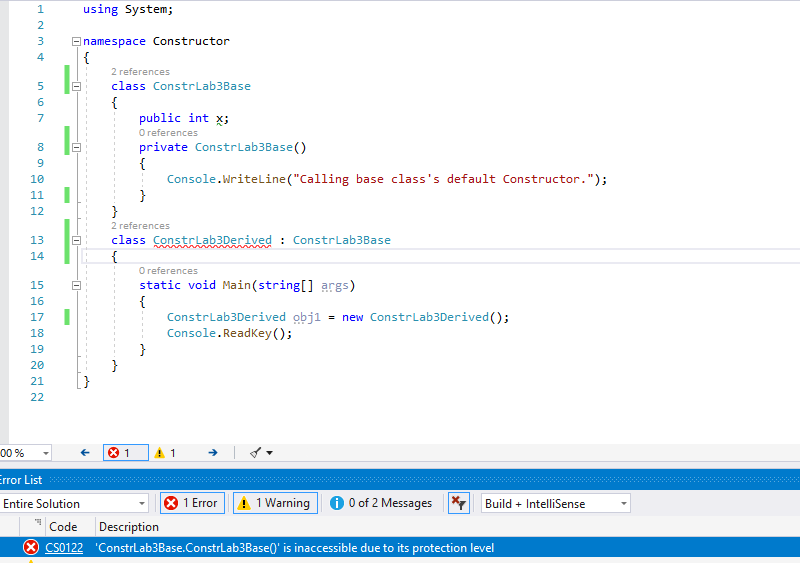The image size is (800, 563).
Task: Collapse the class ConstrLab3Base outline toggle
Action: click(x=77, y=86)
